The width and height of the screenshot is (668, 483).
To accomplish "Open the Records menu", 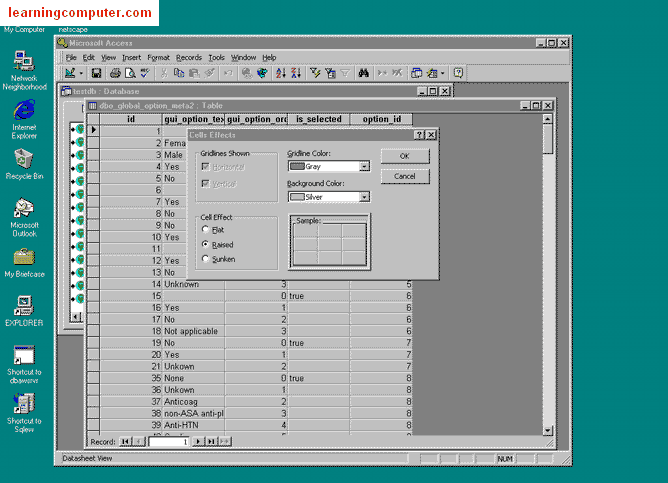I will tap(189, 58).
